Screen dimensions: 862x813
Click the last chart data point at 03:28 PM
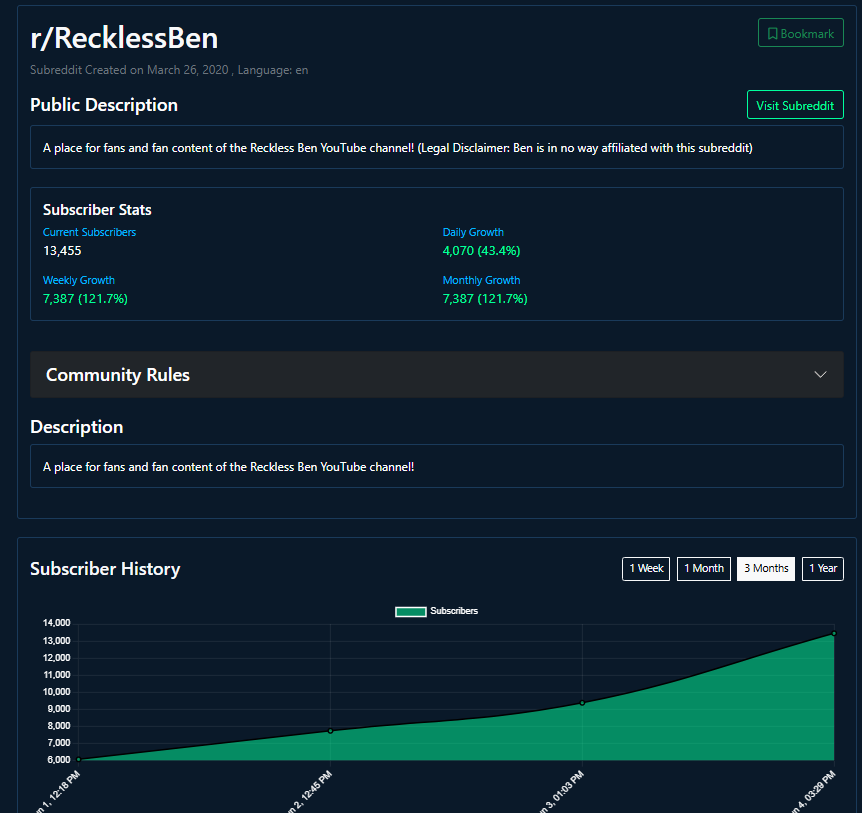point(834,633)
